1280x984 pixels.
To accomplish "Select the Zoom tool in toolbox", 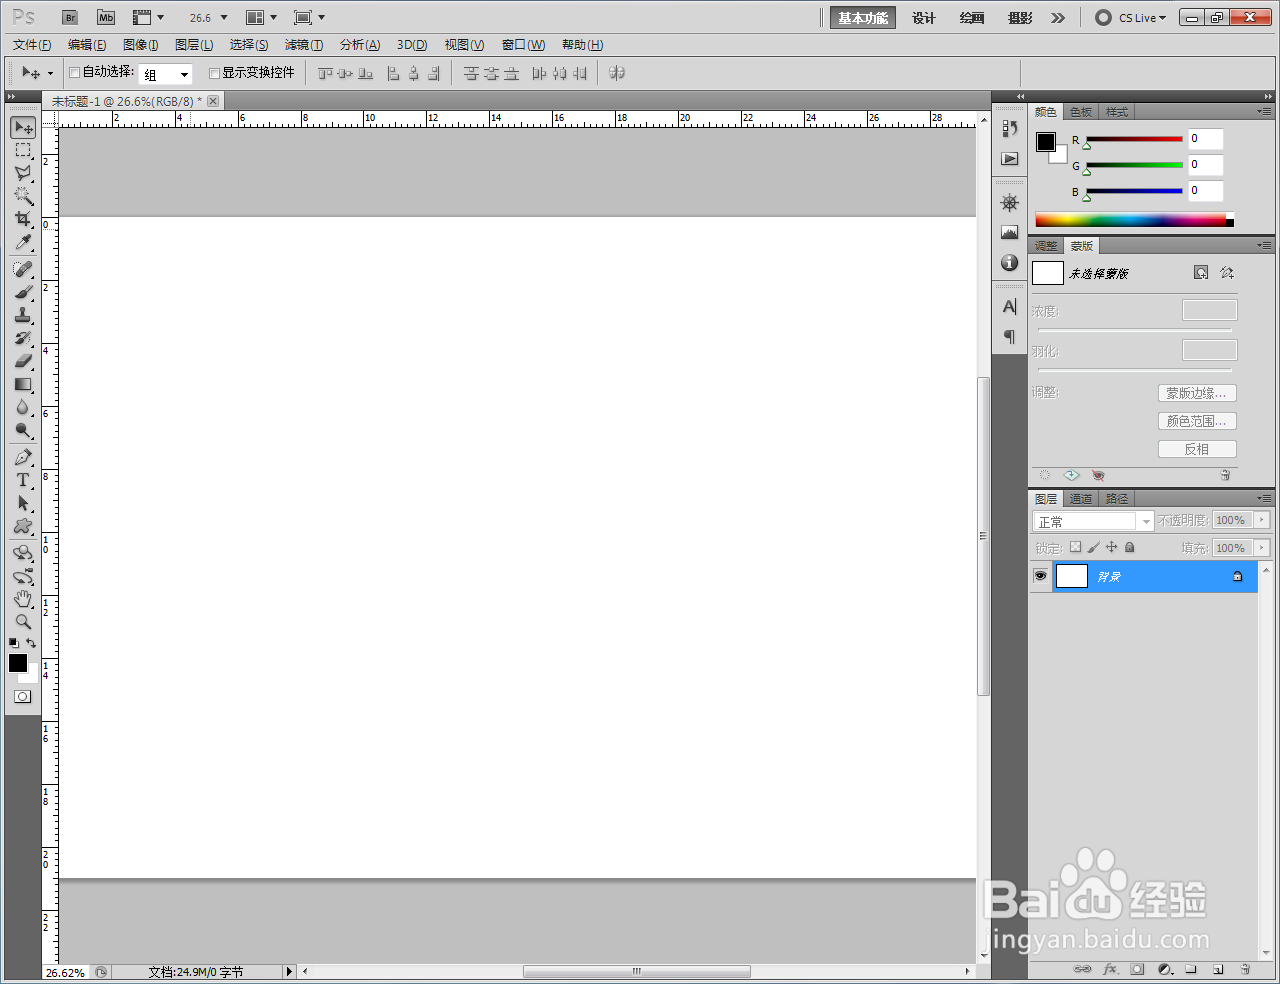I will click(23, 622).
